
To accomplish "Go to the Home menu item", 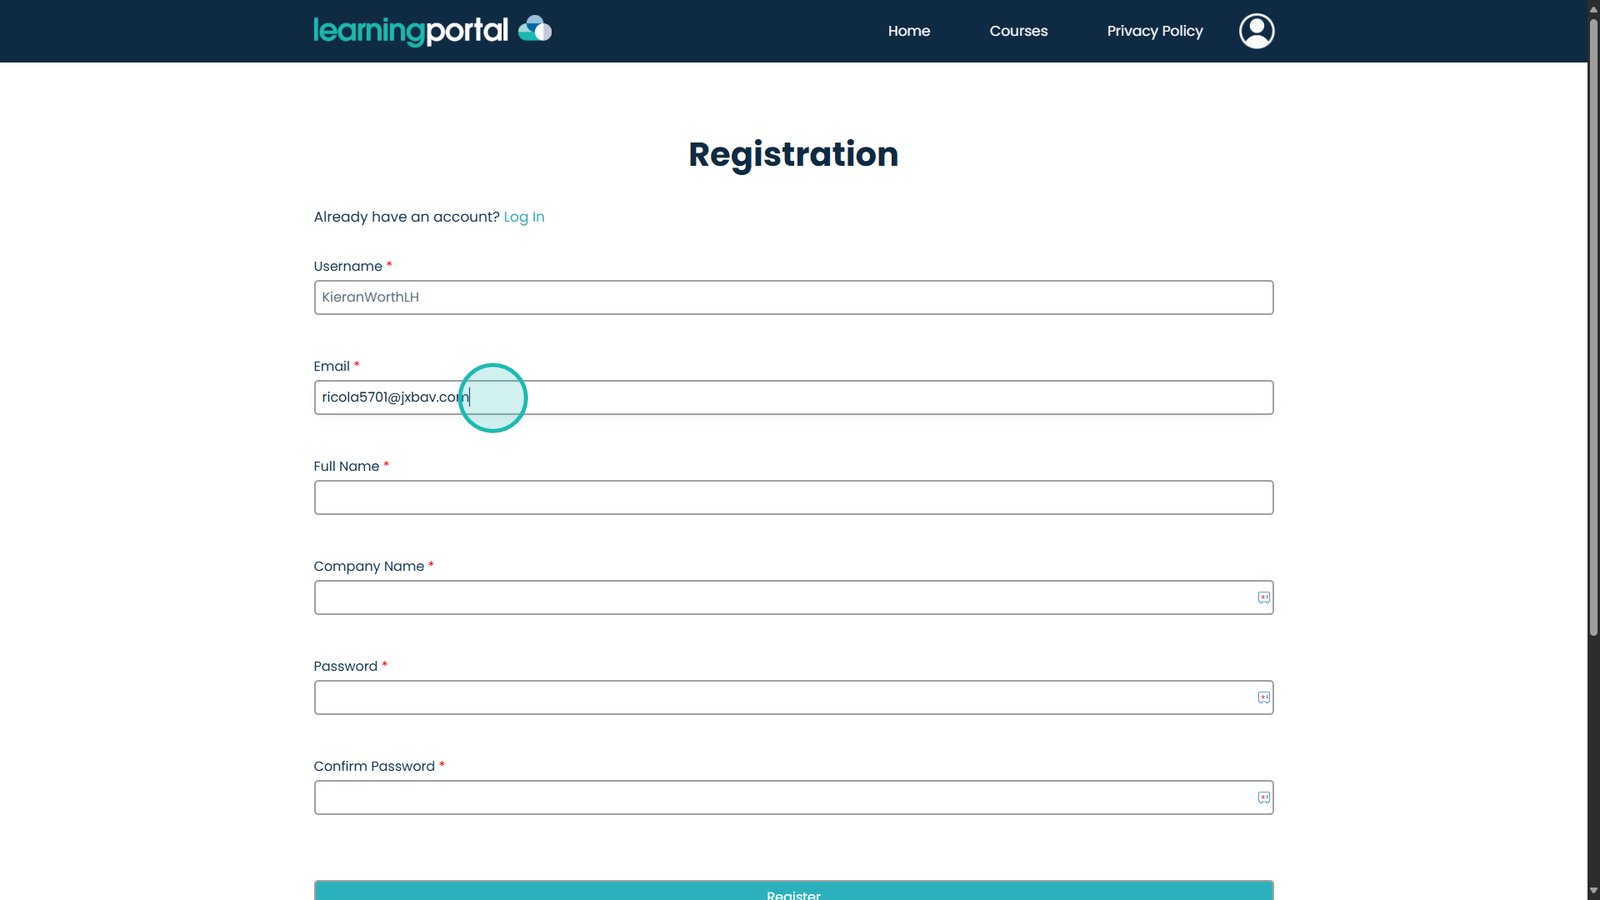I will tap(909, 31).
